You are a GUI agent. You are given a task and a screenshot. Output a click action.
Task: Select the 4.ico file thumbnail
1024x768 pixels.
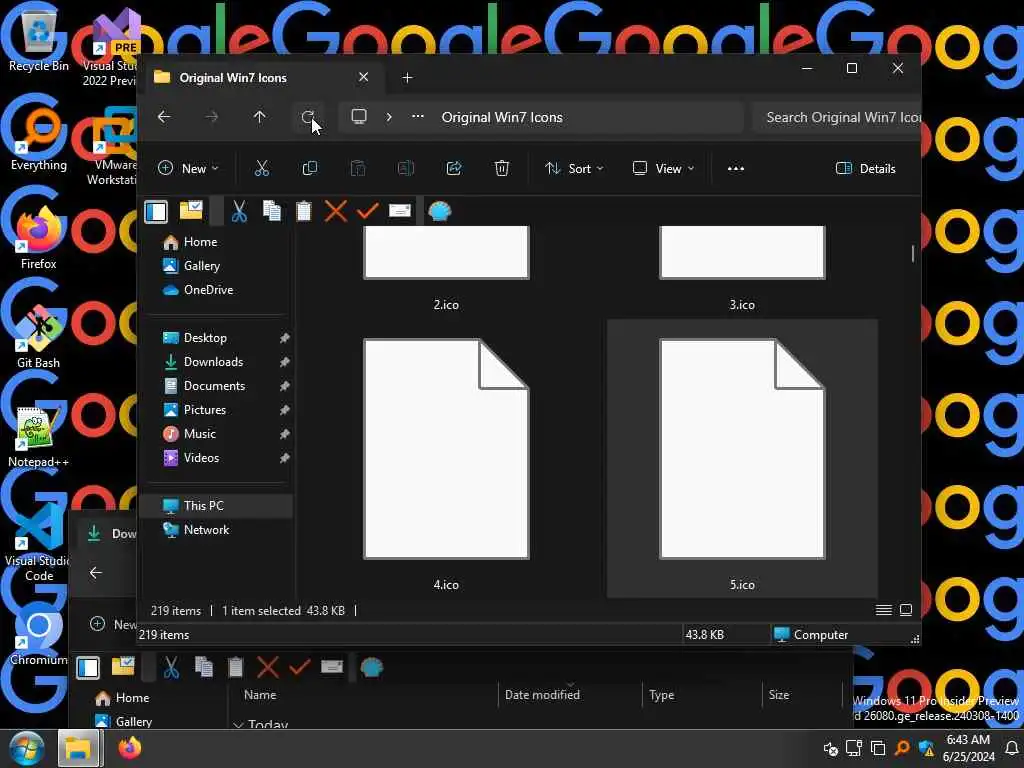(x=446, y=449)
